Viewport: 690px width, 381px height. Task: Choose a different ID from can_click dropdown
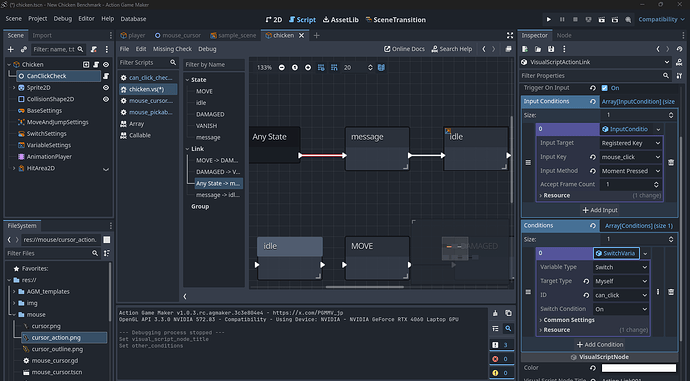pos(621,295)
